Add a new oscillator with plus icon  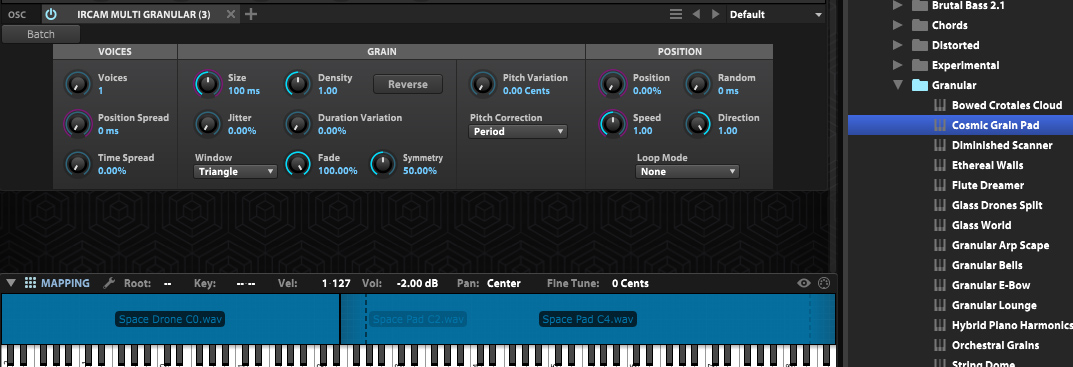(251, 14)
